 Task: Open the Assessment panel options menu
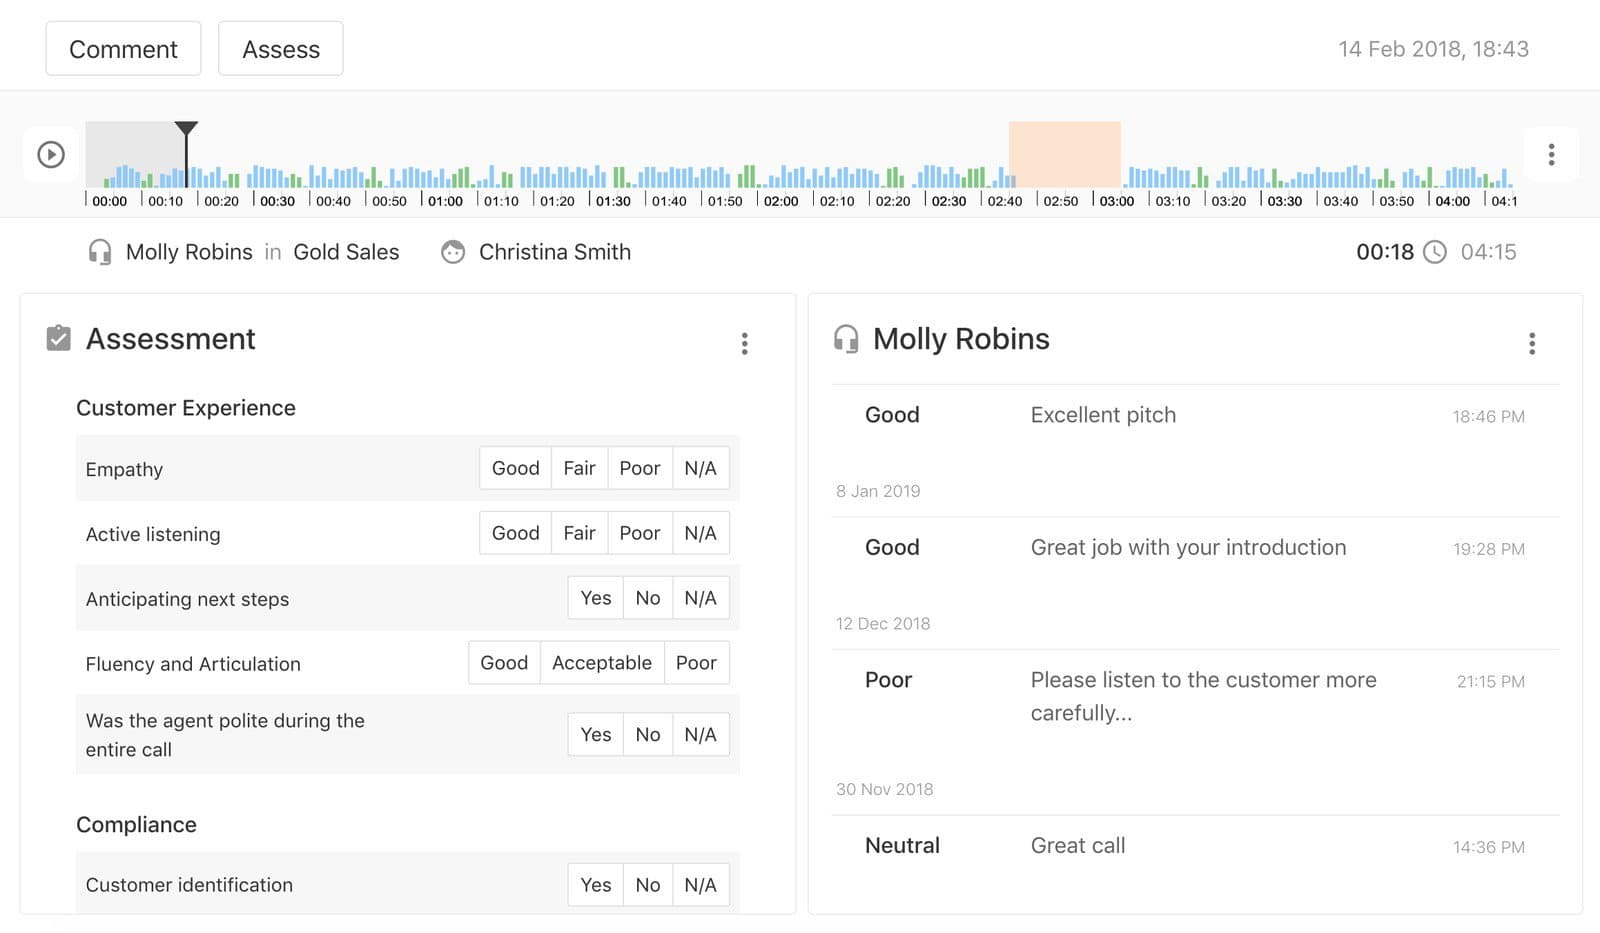pyautogui.click(x=745, y=343)
